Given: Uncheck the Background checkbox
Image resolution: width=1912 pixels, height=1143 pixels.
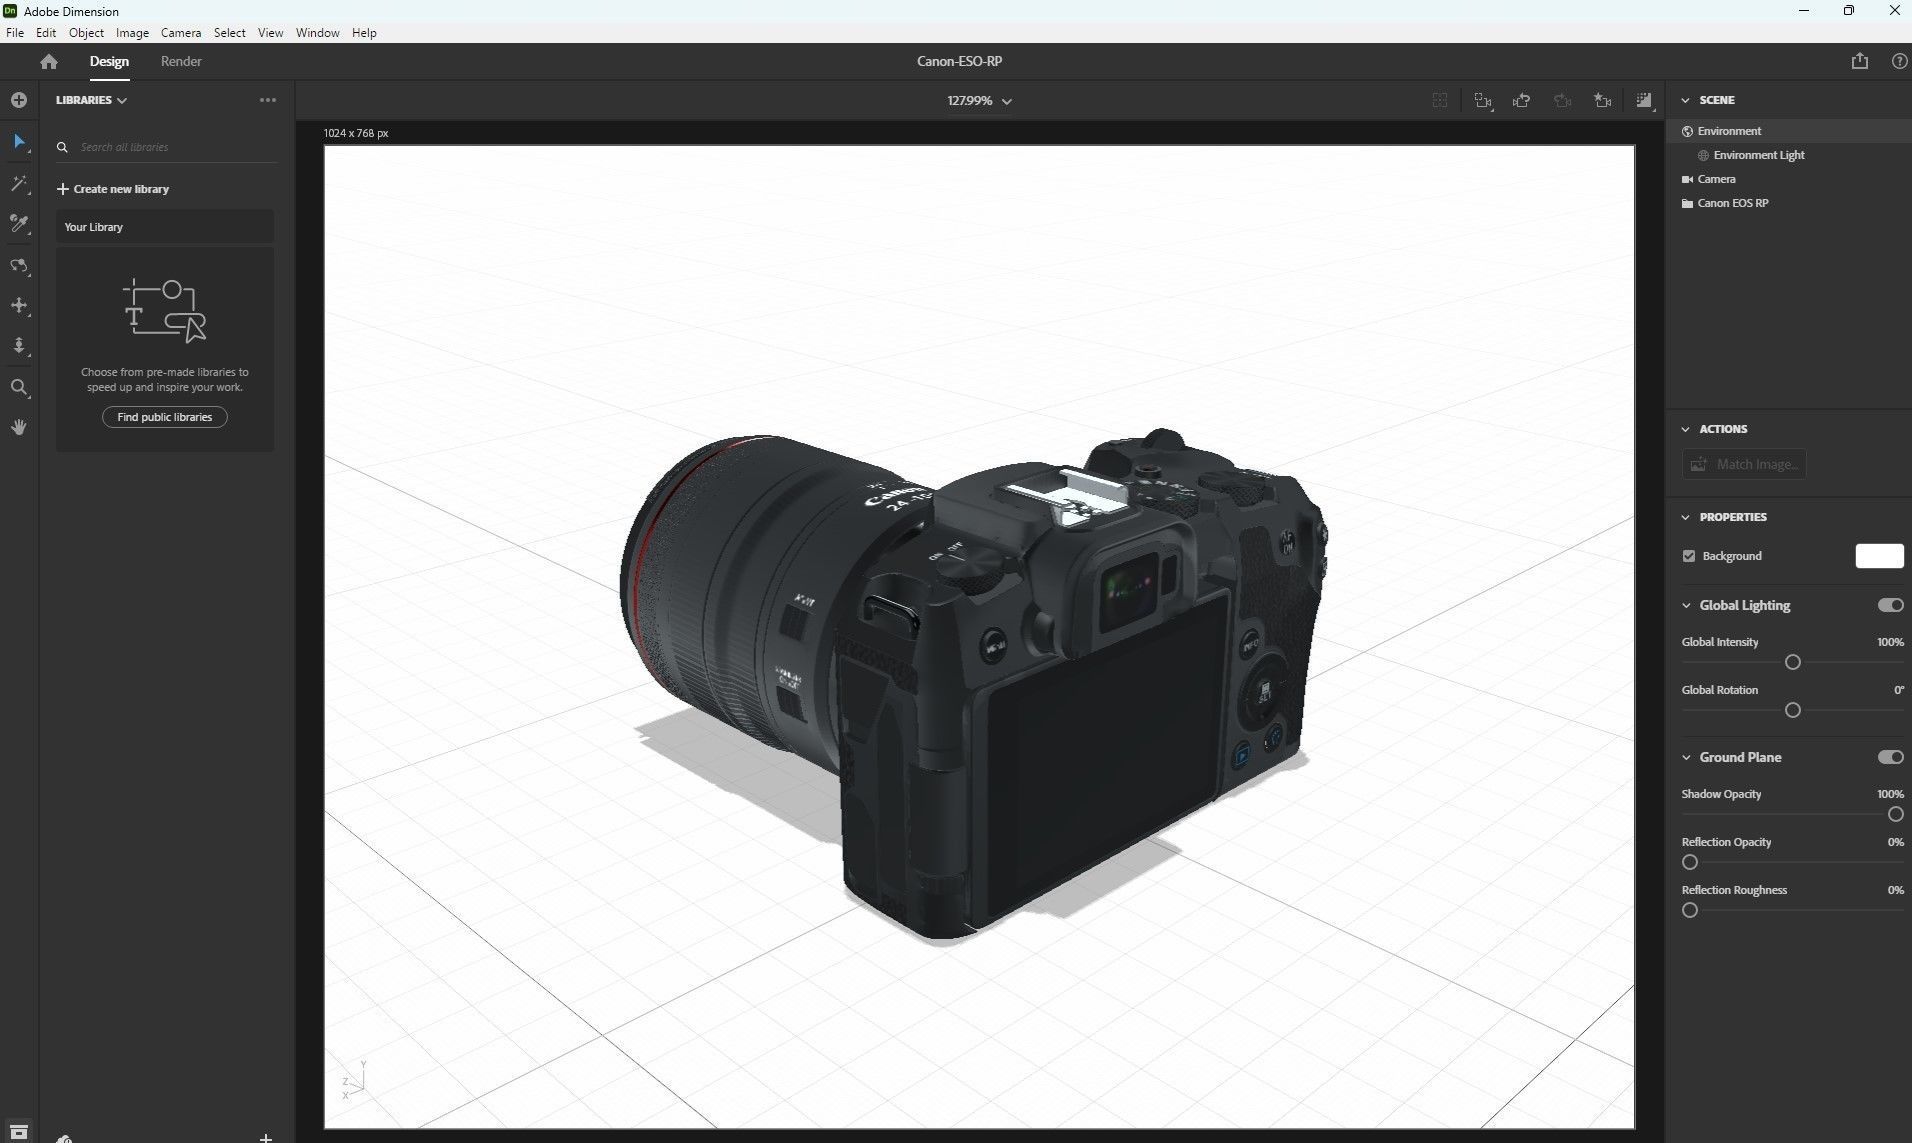Looking at the screenshot, I should pos(1689,556).
